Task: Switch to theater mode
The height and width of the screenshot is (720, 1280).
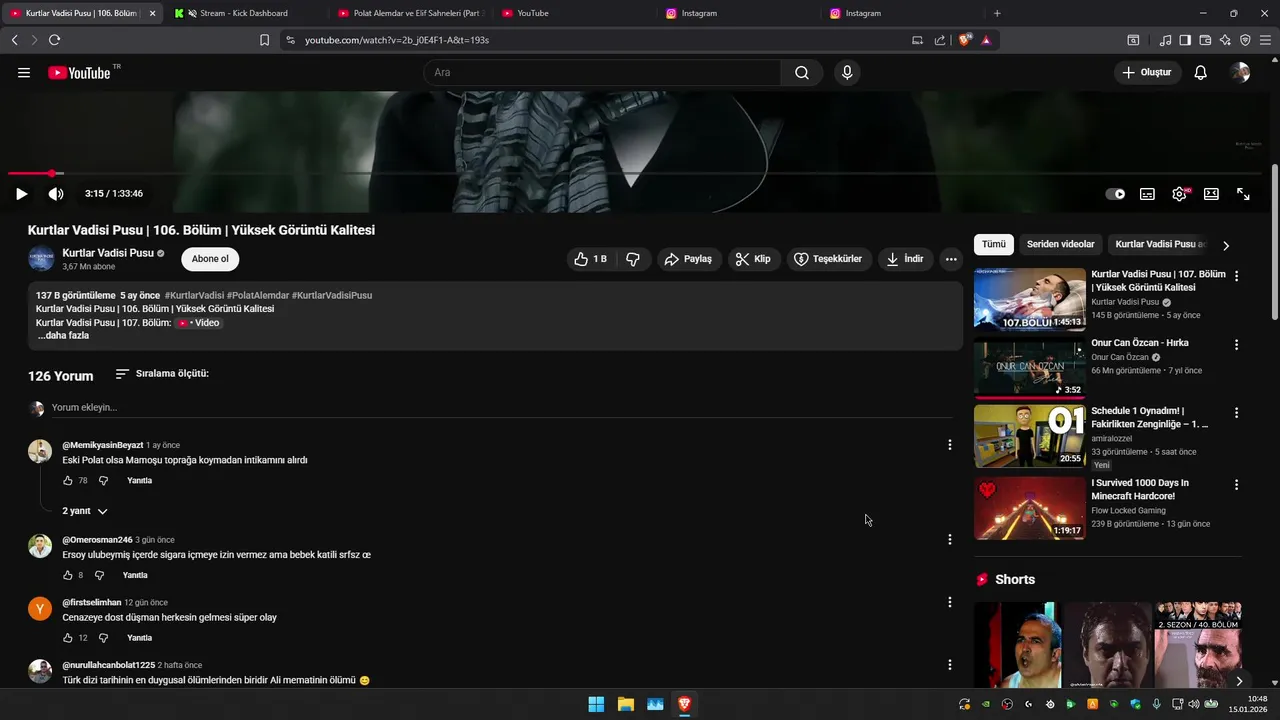Action: pos(1211,194)
